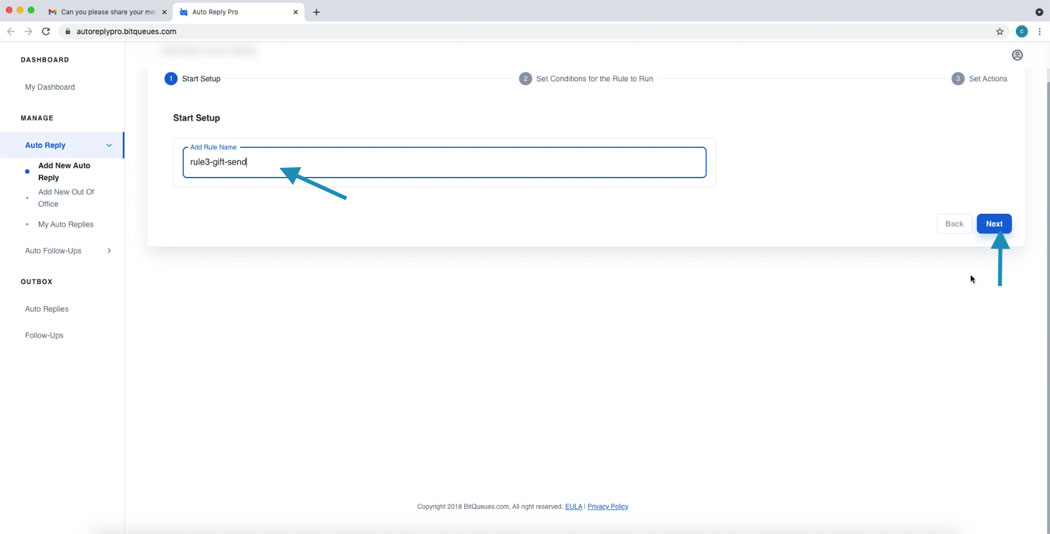This screenshot has height=534, width=1050.
Task: Close the Auto Reply Pro tab
Action: (295, 12)
